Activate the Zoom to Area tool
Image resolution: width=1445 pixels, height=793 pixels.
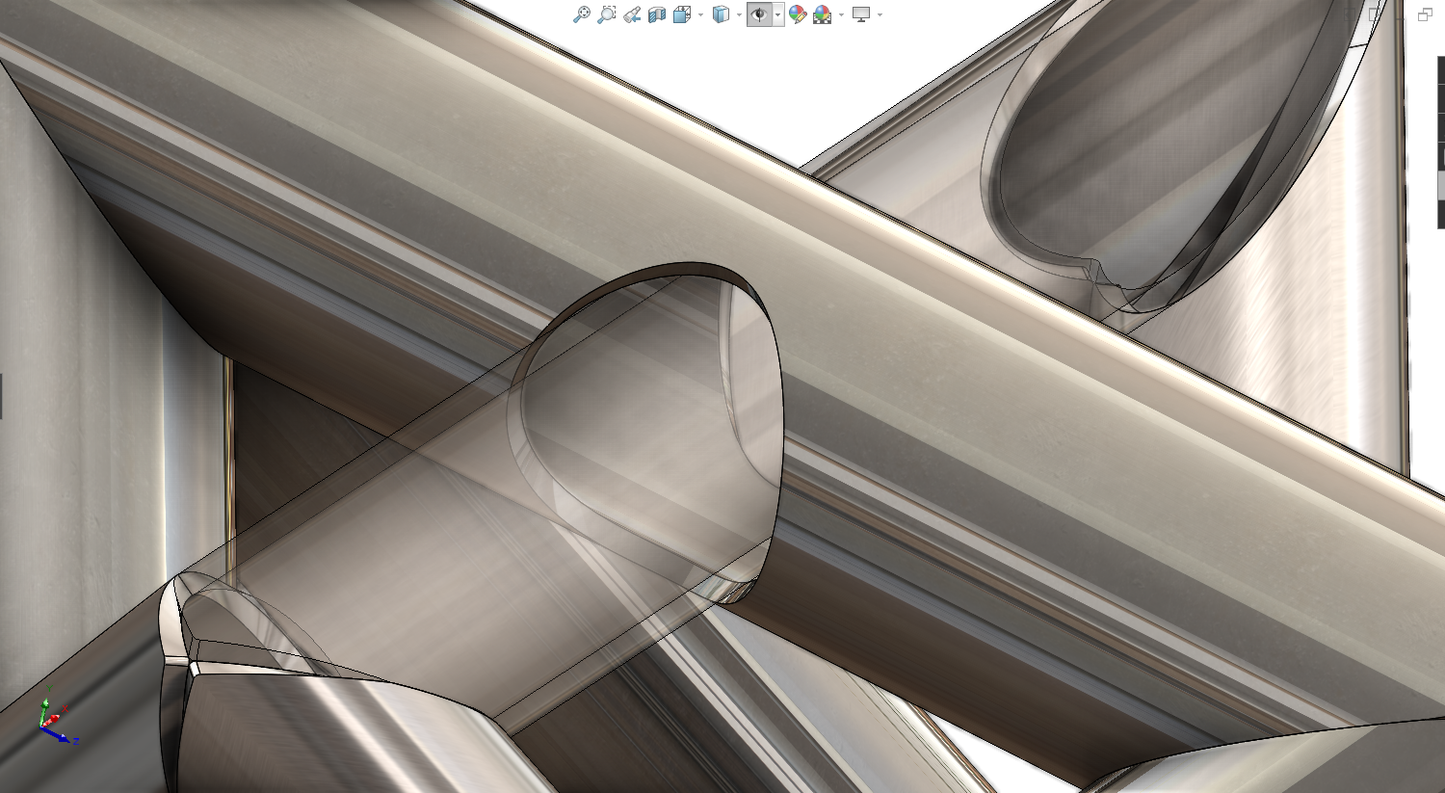pos(606,14)
